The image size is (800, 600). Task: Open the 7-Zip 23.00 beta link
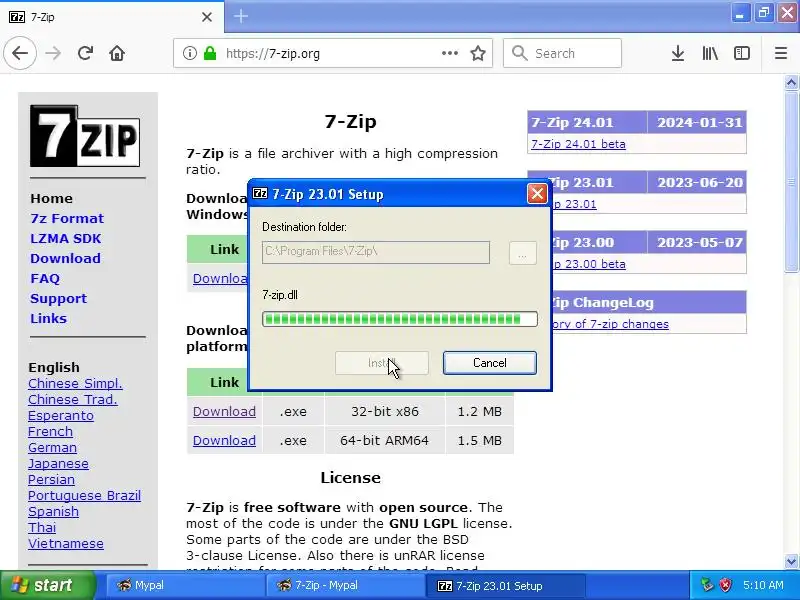[590, 264]
